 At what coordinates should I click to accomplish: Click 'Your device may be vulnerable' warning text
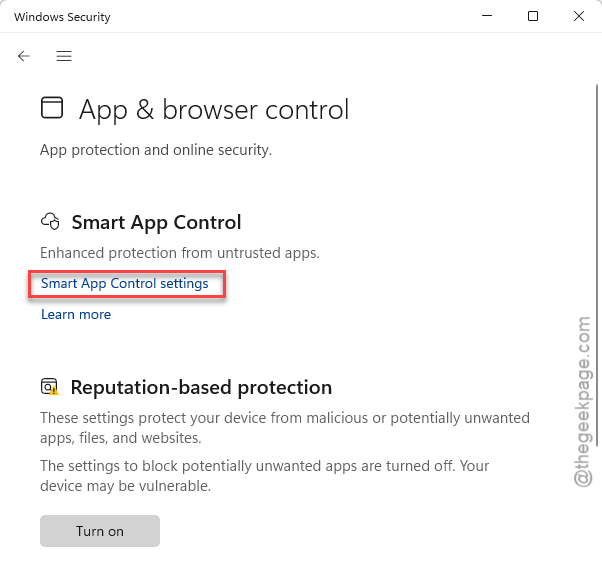tap(265, 476)
